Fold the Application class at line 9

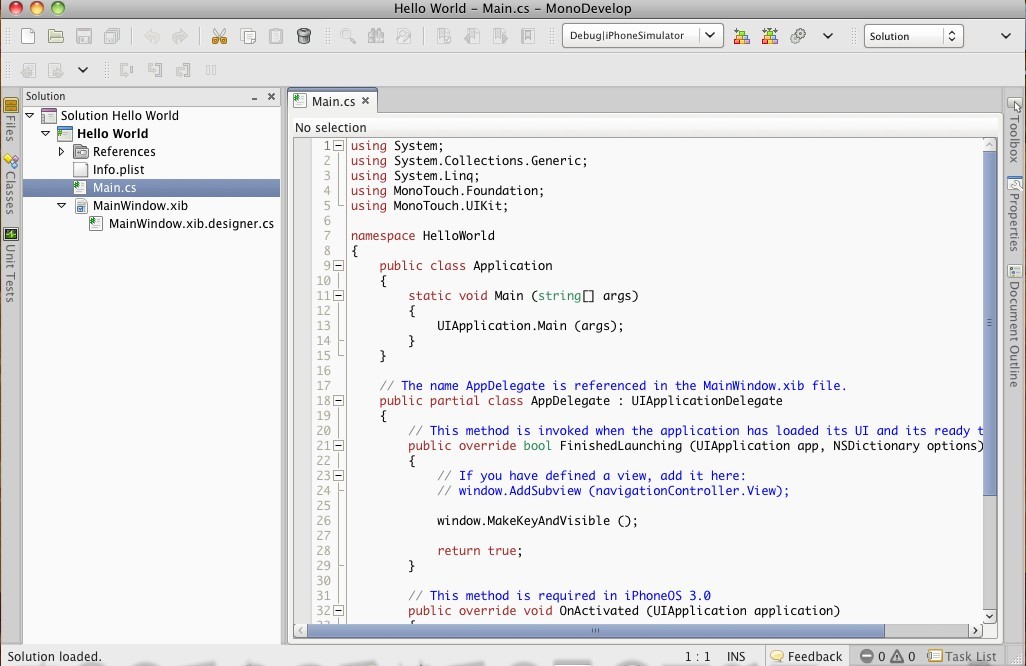pos(338,266)
